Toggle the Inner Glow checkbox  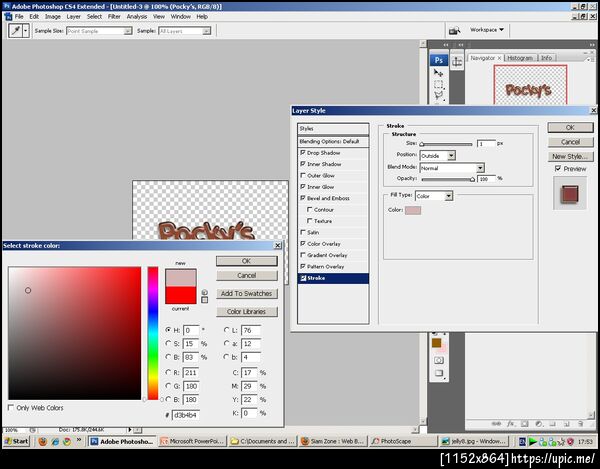coord(303,187)
